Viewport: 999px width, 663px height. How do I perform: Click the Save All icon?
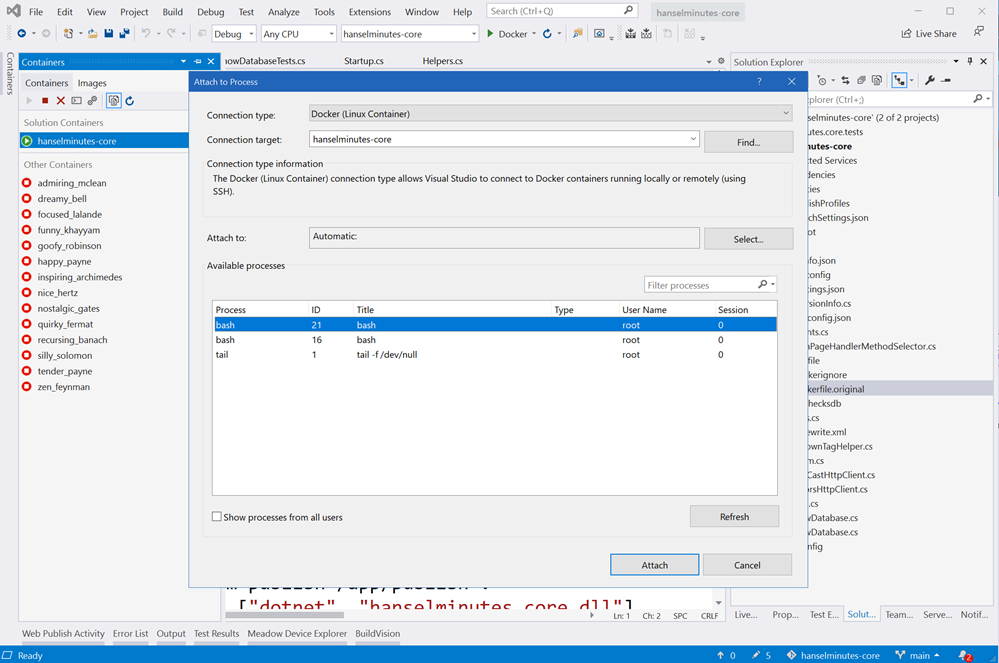[124, 34]
